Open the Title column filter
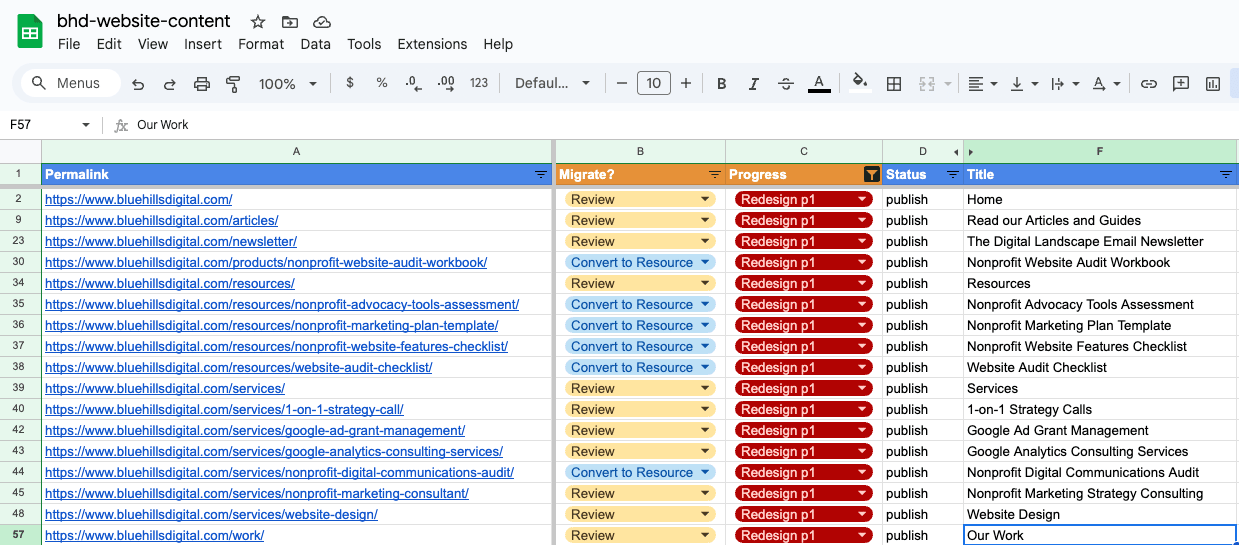This screenshot has width=1239, height=545. pyautogui.click(x=1225, y=174)
